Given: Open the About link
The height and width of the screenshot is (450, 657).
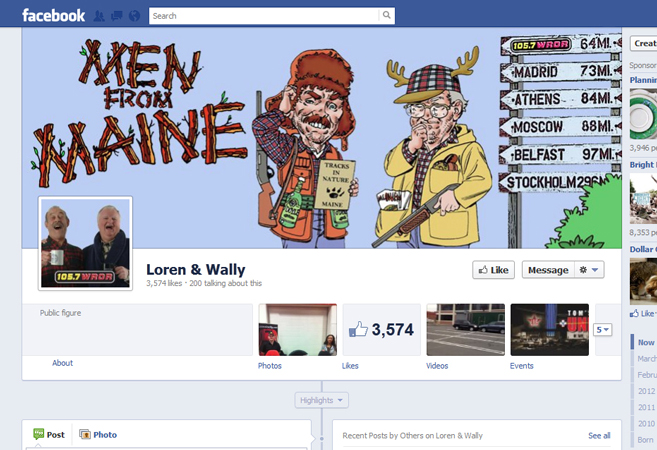Looking at the screenshot, I should [x=62, y=363].
